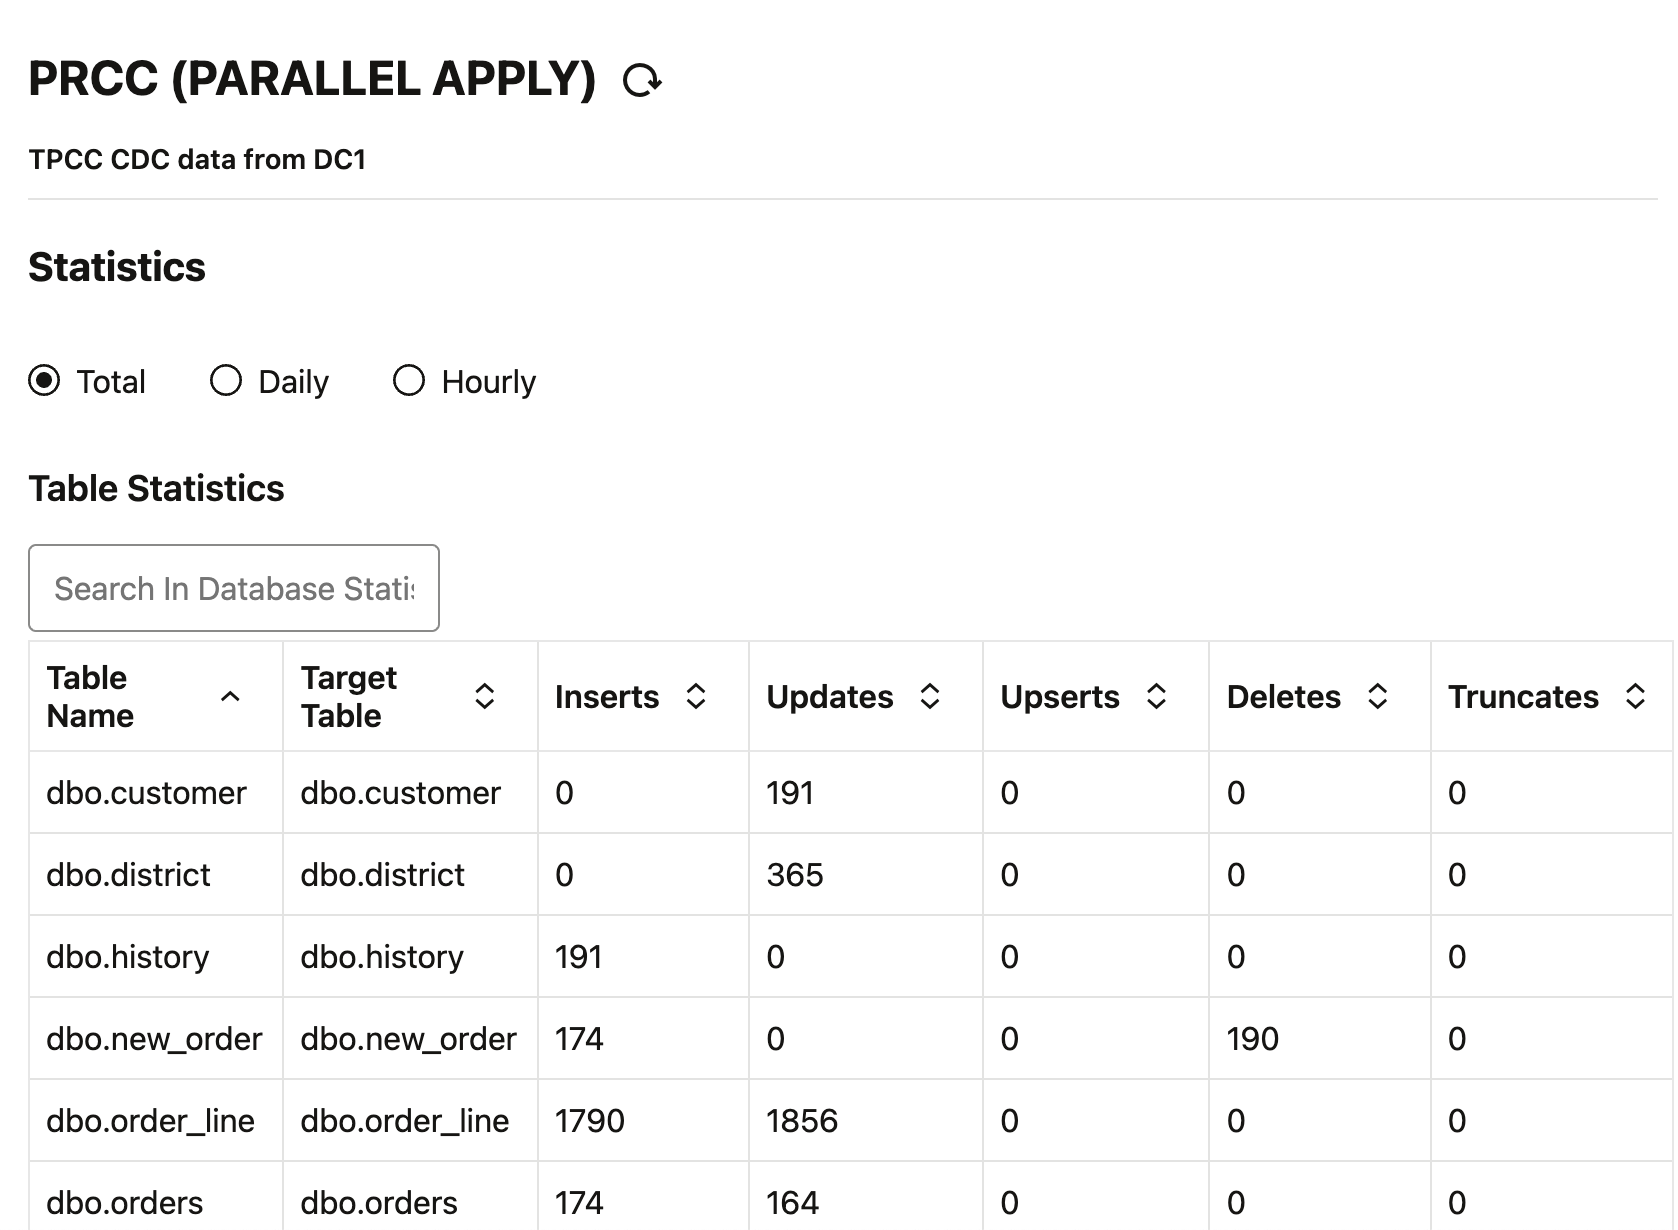Click the Updates column sort icon

coord(930,697)
